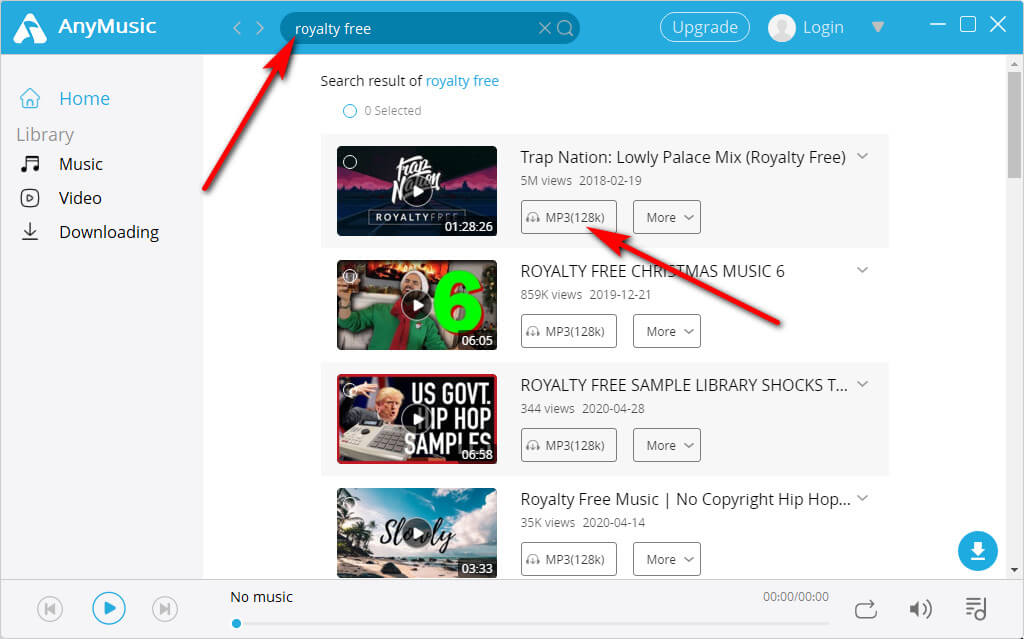Click the search magnifier icon
Viewport: 1024px width, 639px height.
tap(563, 28)
